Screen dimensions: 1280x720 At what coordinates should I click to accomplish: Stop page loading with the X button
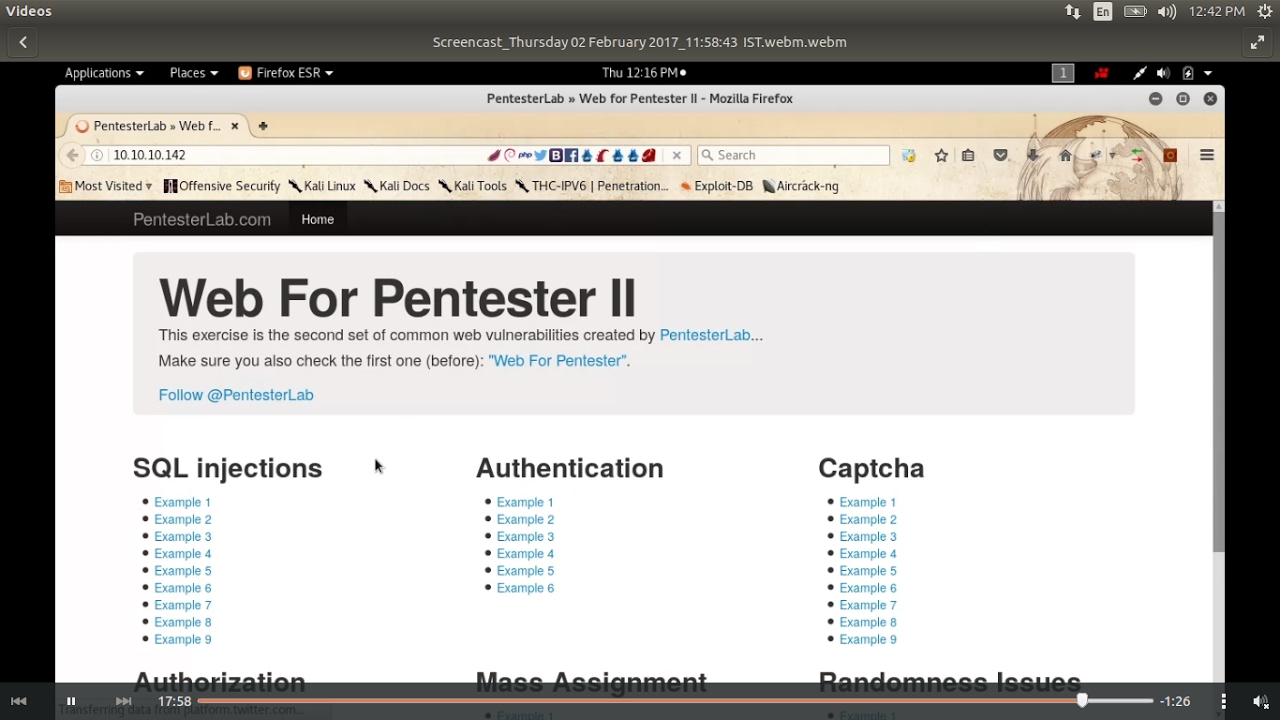677,155
